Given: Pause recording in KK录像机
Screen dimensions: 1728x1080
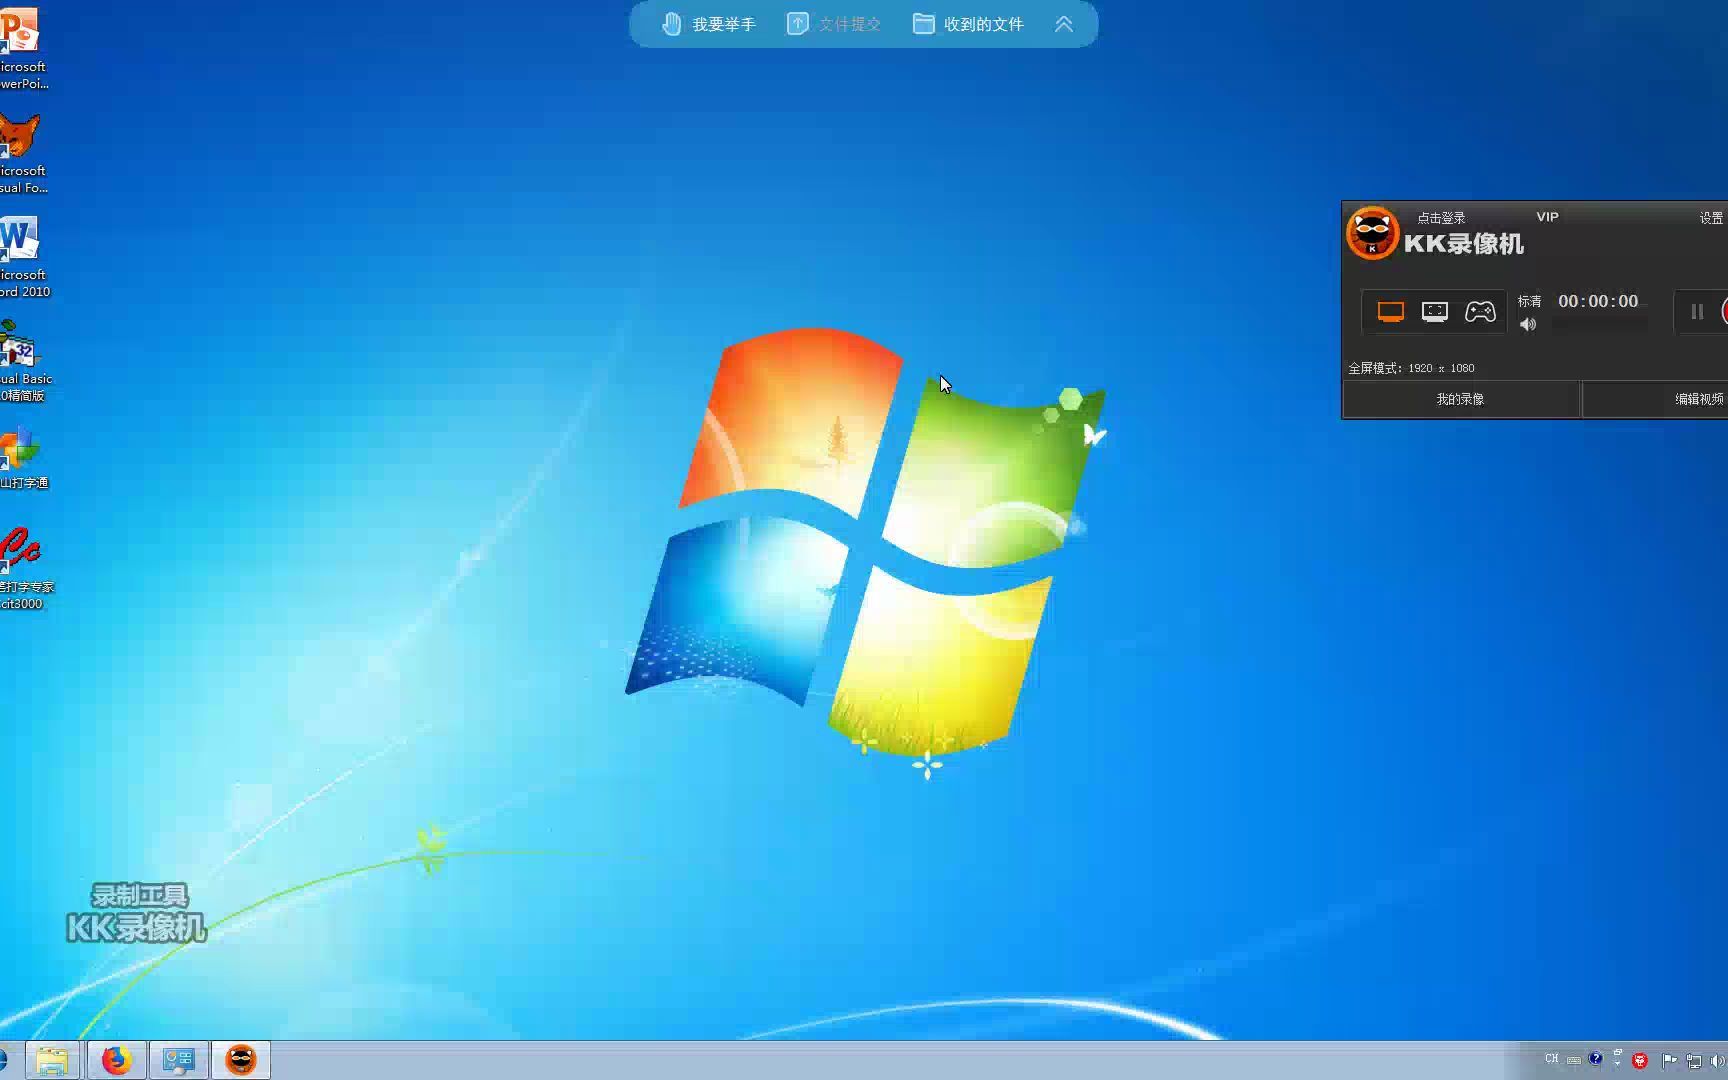Looking at the screenshot, I should [x=1697, y=312].
